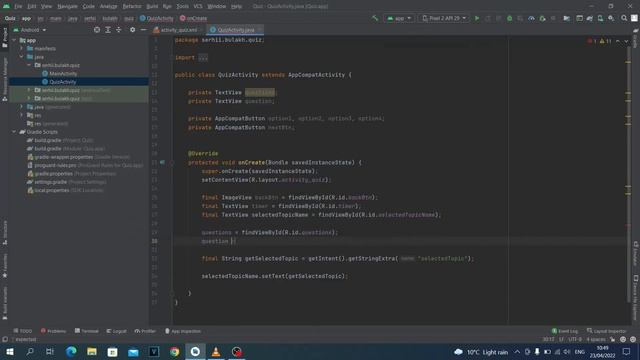Open the Refactor menu
The width and height of the screenshot is (640, 360).
[x=132, y=6]
